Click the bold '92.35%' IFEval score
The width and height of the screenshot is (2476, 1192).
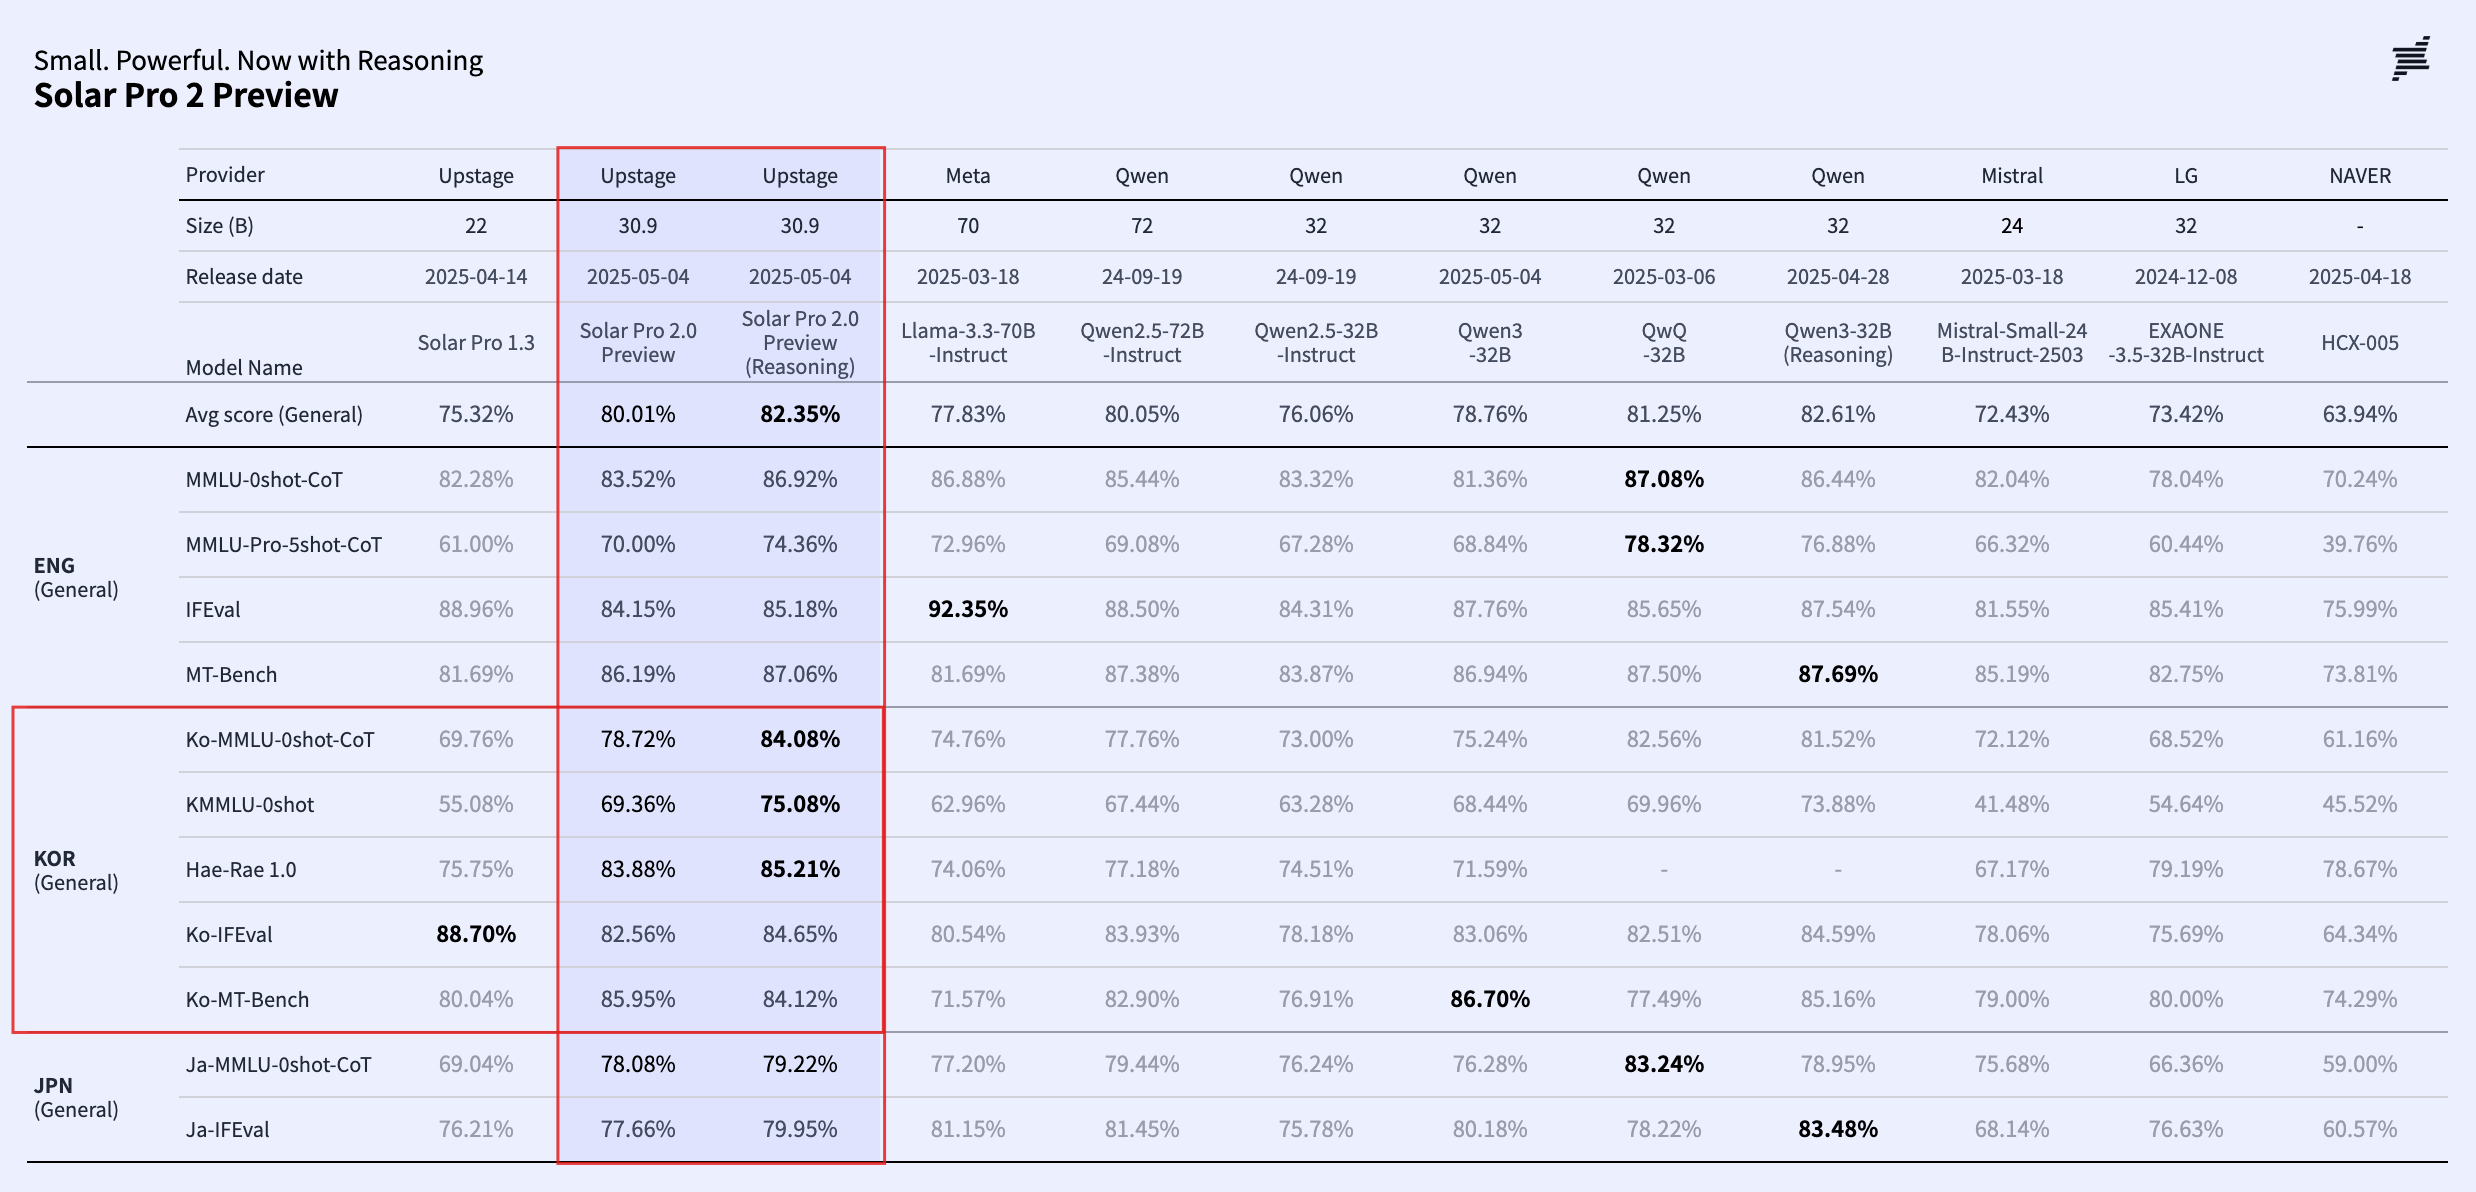click(x=968, y=609)
